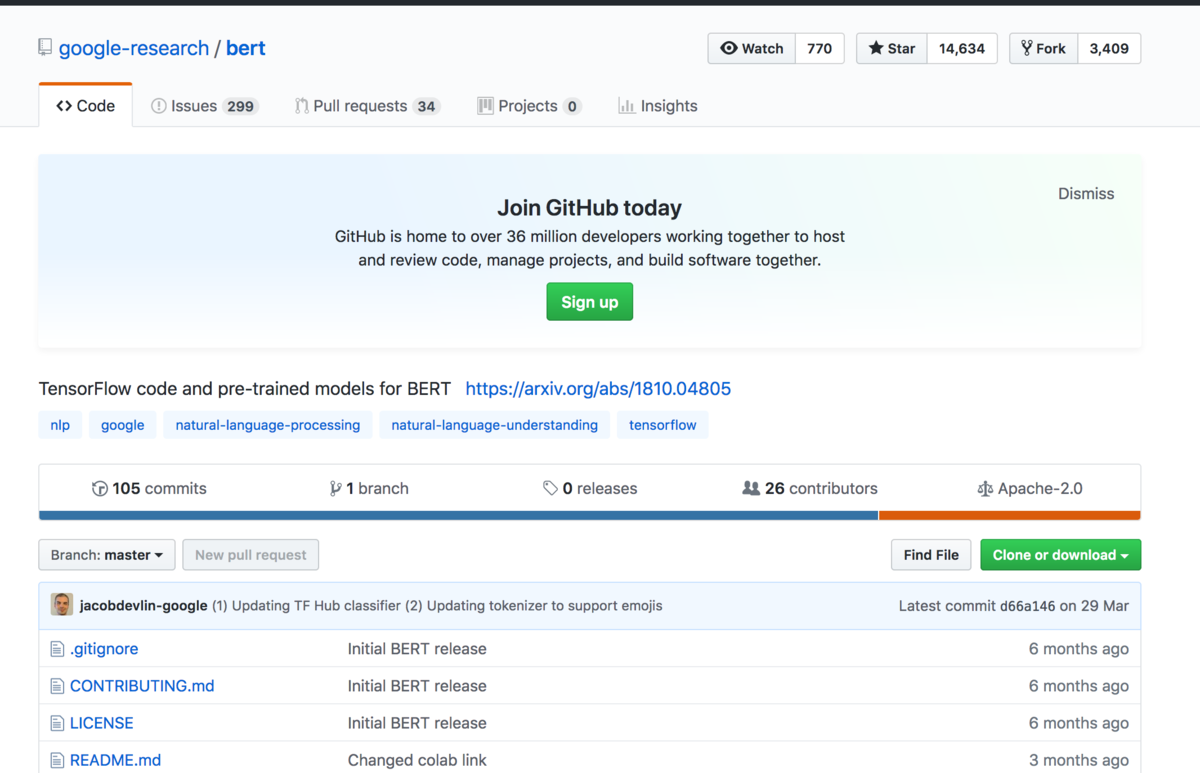Screen dimensions: 1200x773
Task: Click the Watch button
Action: pyautogui.click(x=752, y=48)
